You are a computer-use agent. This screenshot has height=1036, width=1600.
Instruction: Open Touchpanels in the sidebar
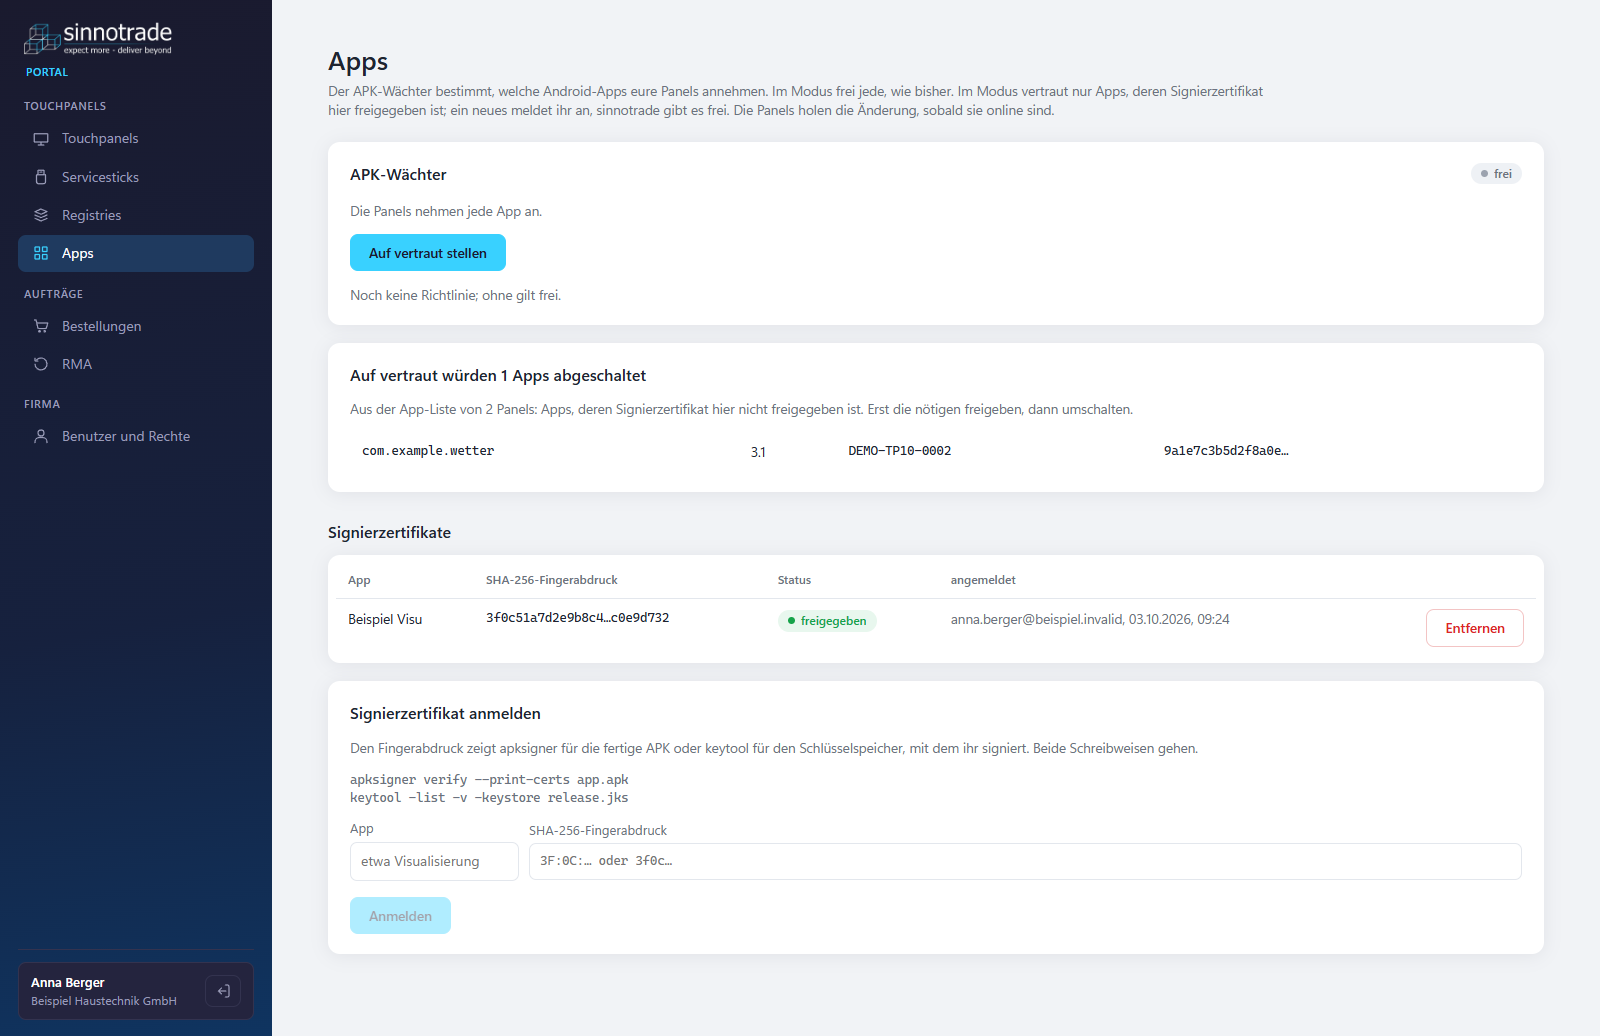tap(136, 139)
